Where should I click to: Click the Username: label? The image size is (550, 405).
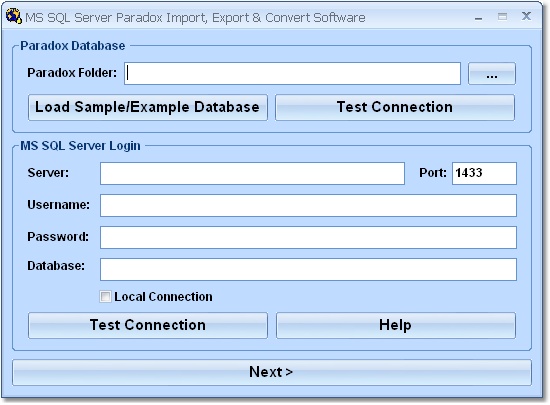coord(59,205)
